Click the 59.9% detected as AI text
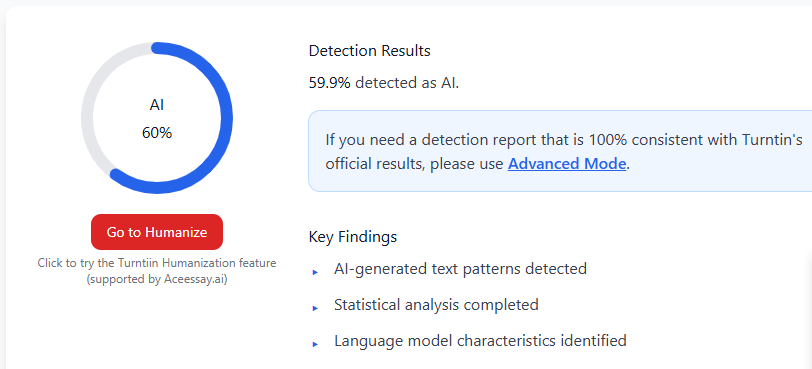812x369 pixels. point(384,83)
